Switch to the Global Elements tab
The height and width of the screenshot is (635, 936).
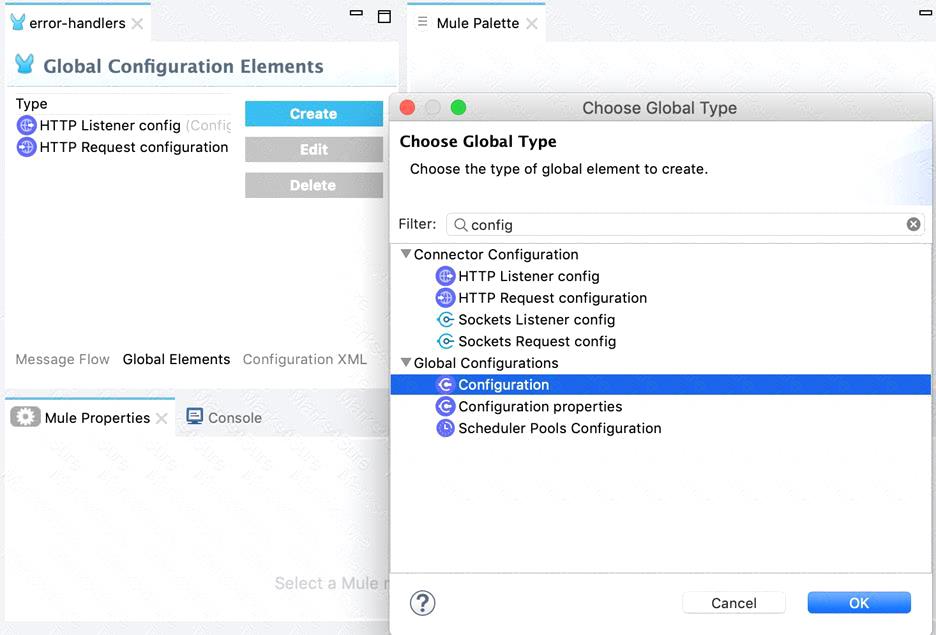[x=177, y=359]
